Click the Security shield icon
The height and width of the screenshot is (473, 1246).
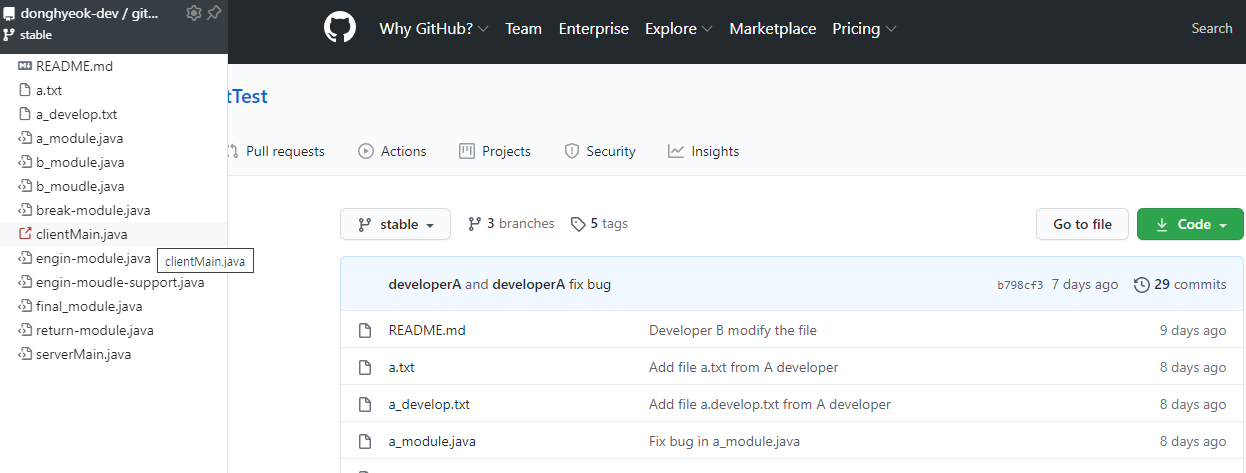point(572,151)
